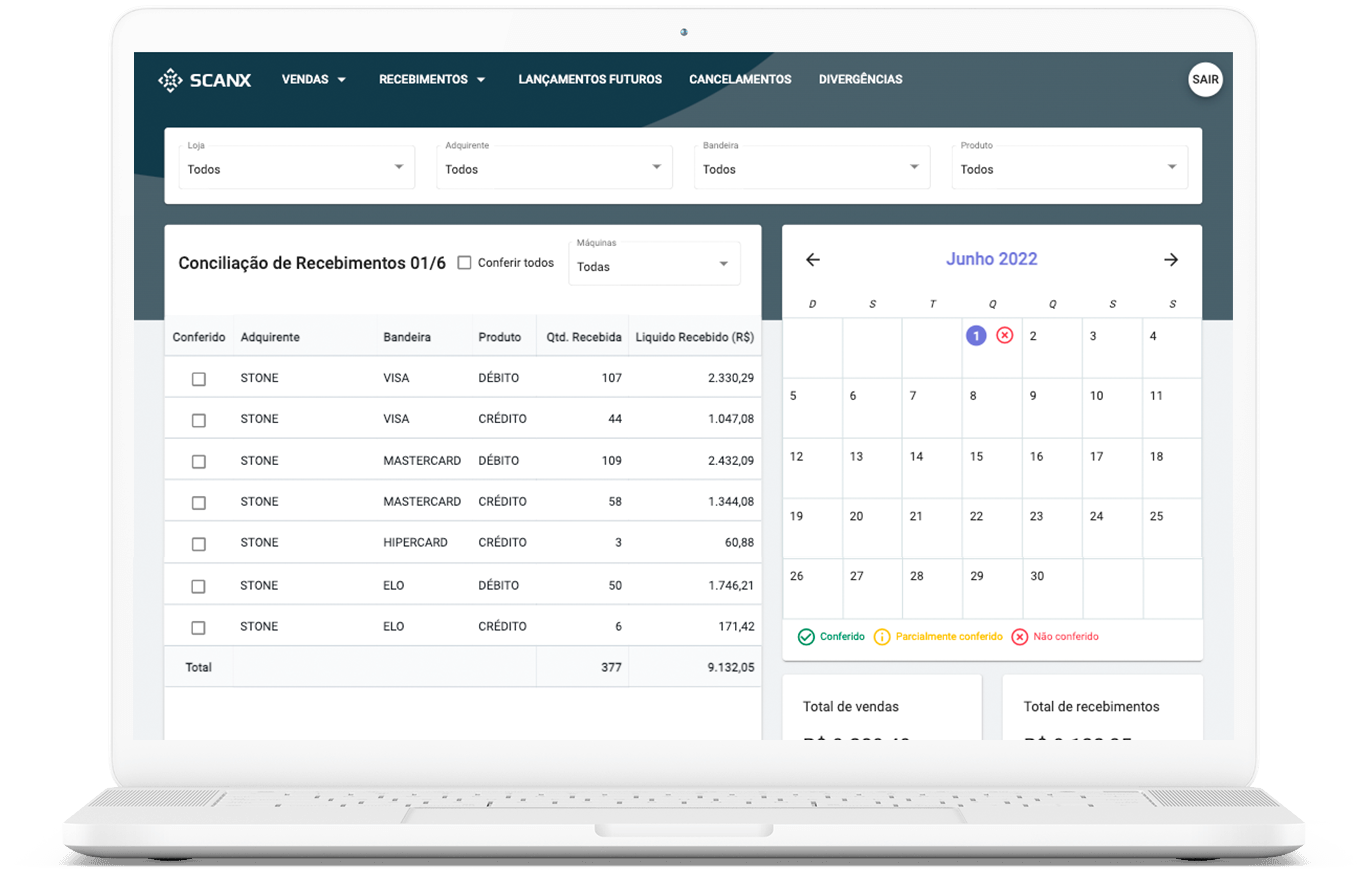Click the Liquido Recebido (R$) column header

tap(695, 338)
